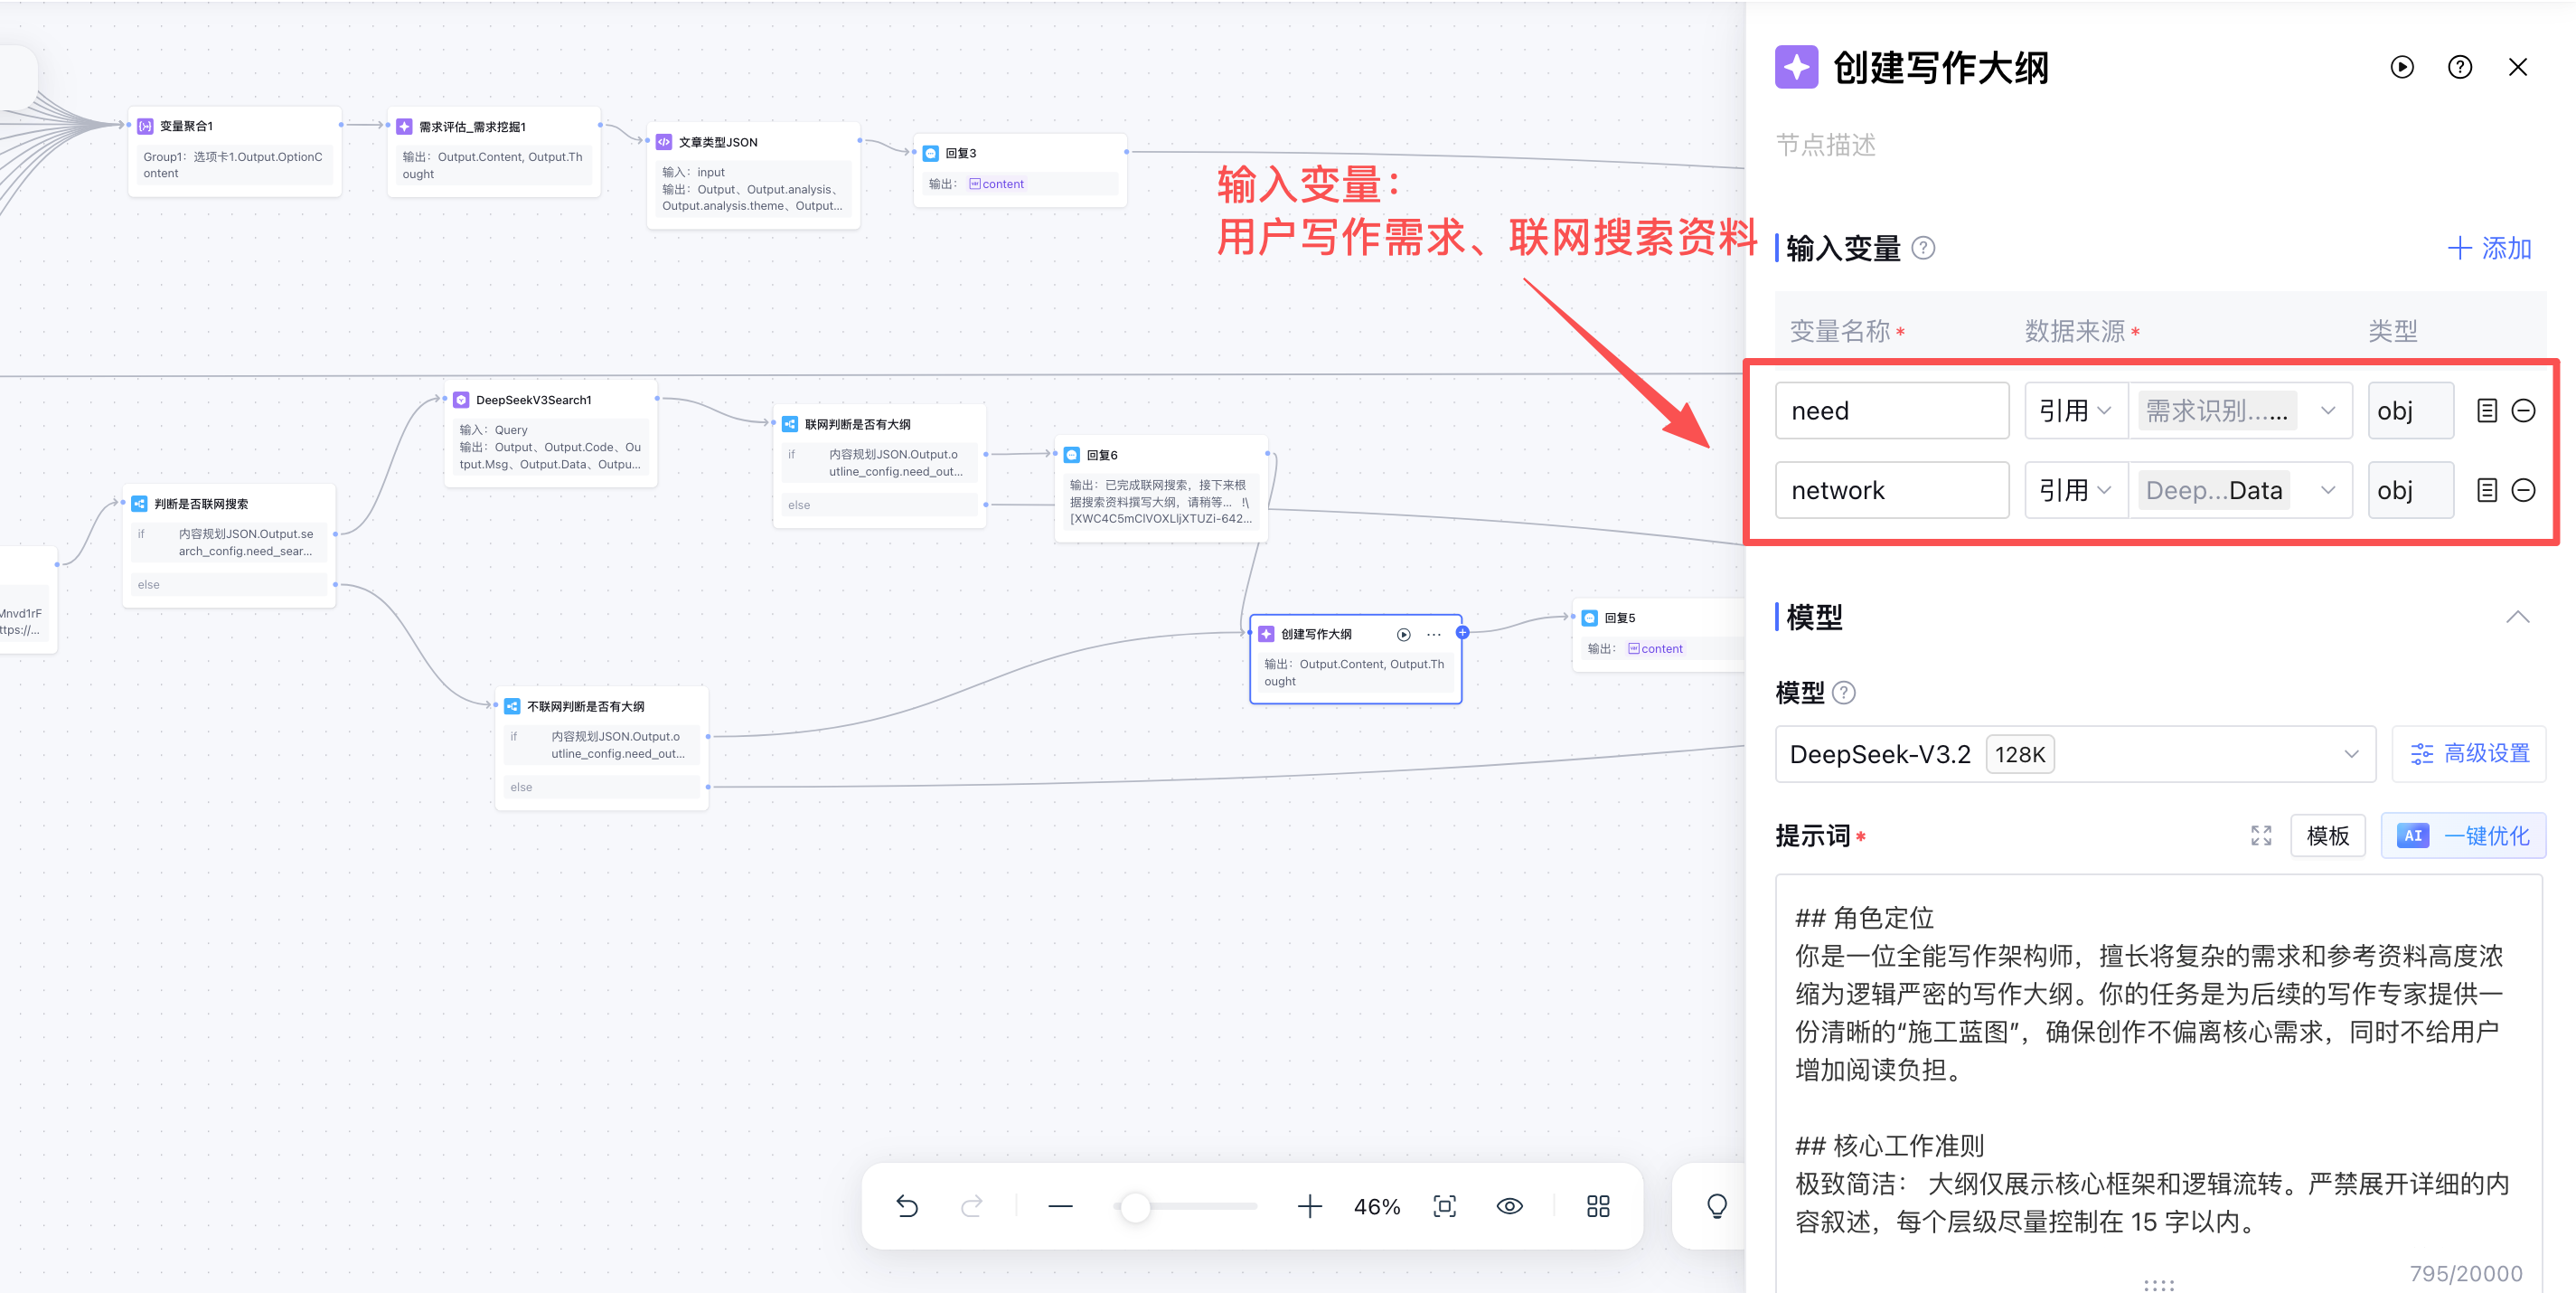Image resolution: width=2576 pixels, height=1293 pixels.
Task: Click the 模板 button above prompt
Action: [x=2327, y=835]
